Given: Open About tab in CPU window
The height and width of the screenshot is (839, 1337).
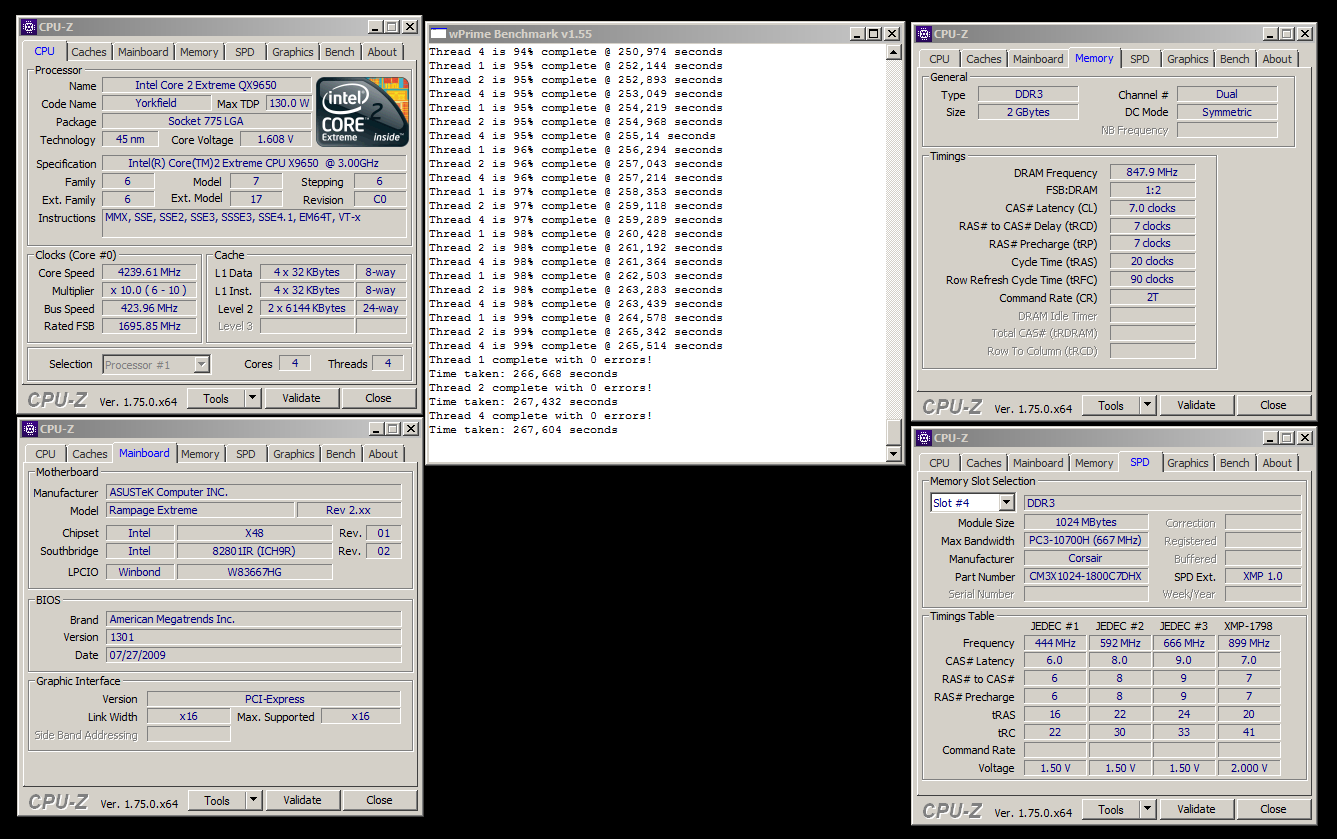Looking at the screenshot, I should tap(382, 52).
